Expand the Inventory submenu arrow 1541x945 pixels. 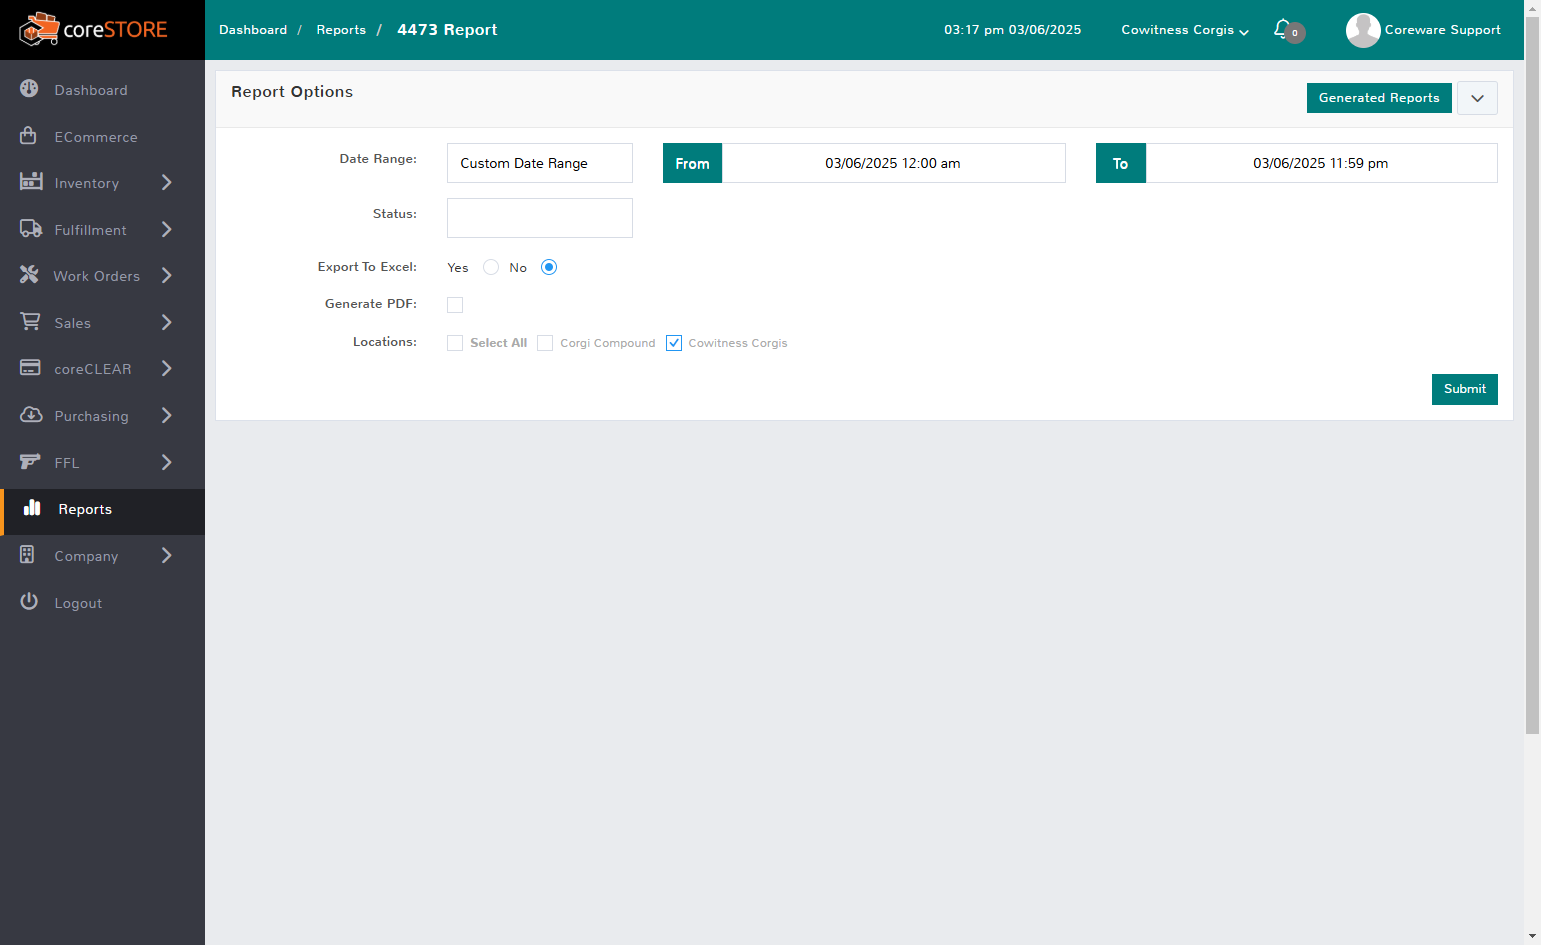coord(167,182)
